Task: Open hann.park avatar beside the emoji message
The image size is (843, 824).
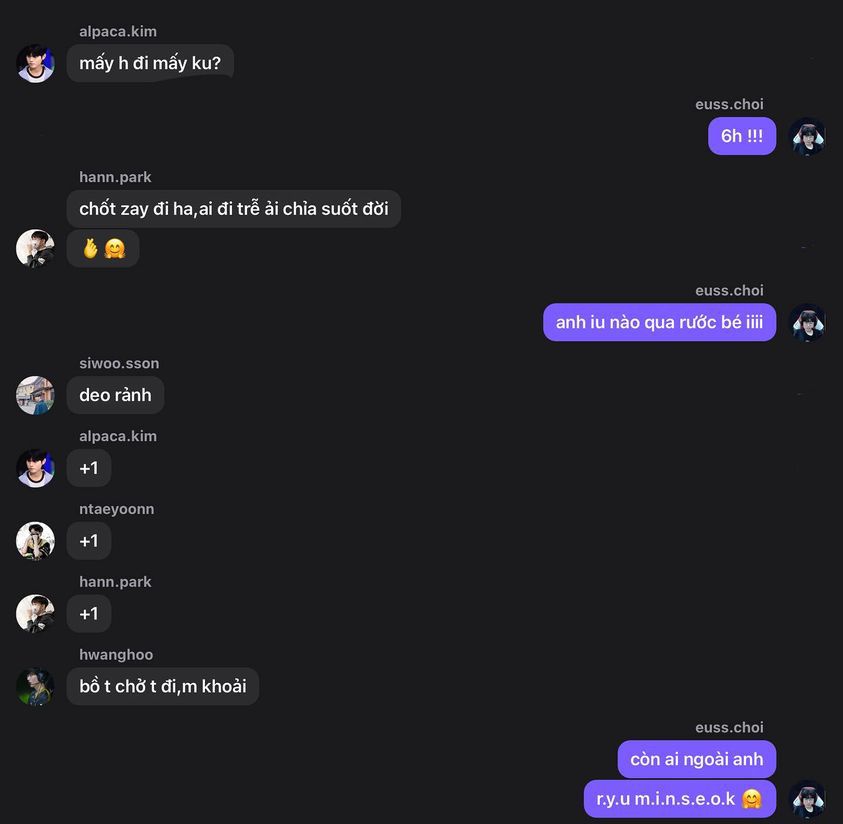Action: point(35,248)
